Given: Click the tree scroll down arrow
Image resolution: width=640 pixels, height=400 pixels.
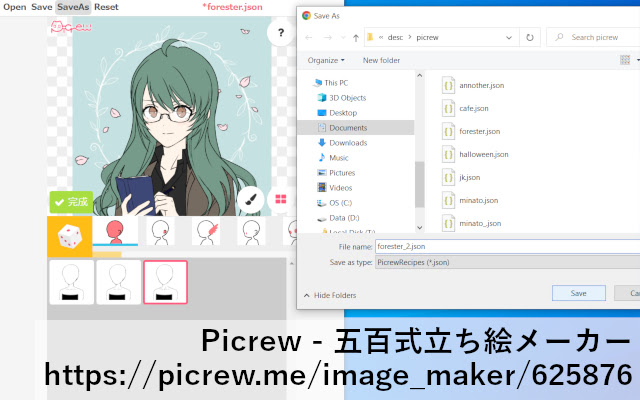Looking at the screenshot, I should coord(420,227).
